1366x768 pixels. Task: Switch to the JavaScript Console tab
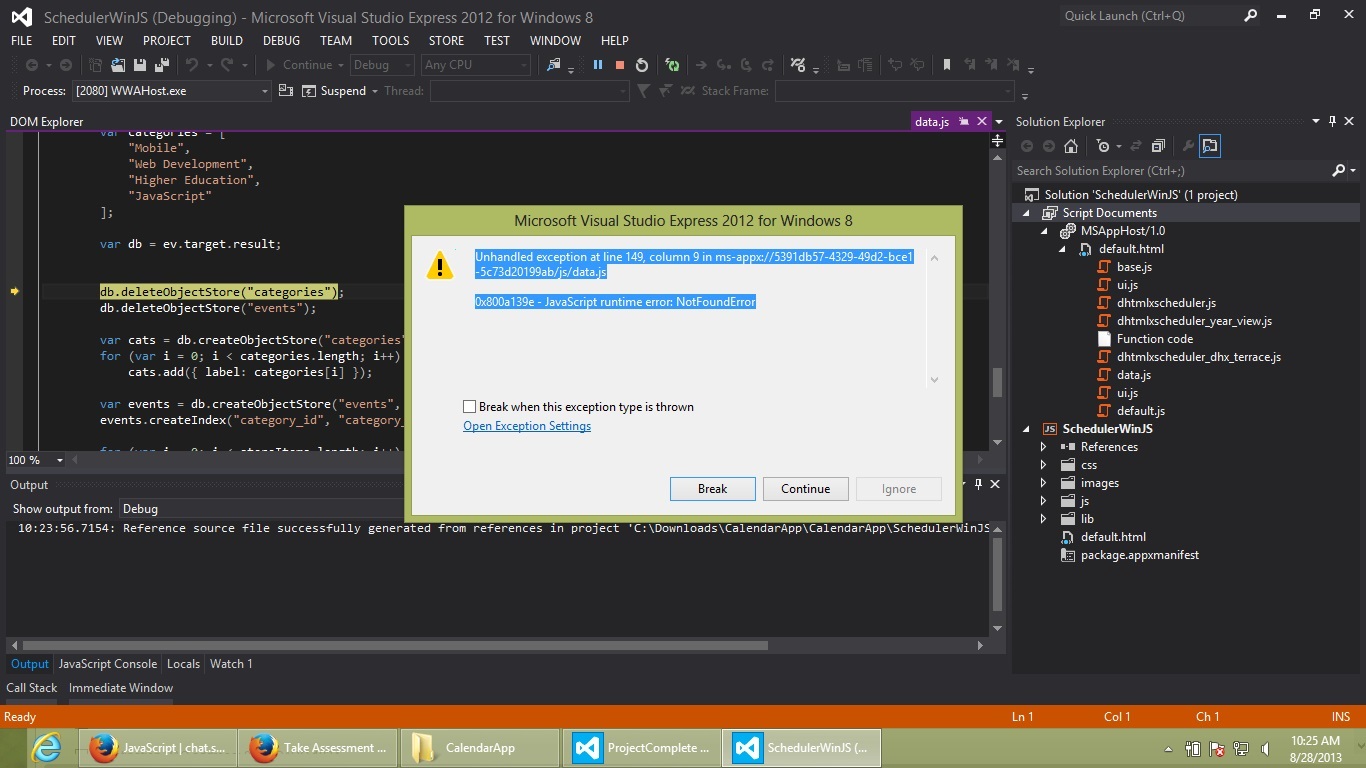pos(108,664)
